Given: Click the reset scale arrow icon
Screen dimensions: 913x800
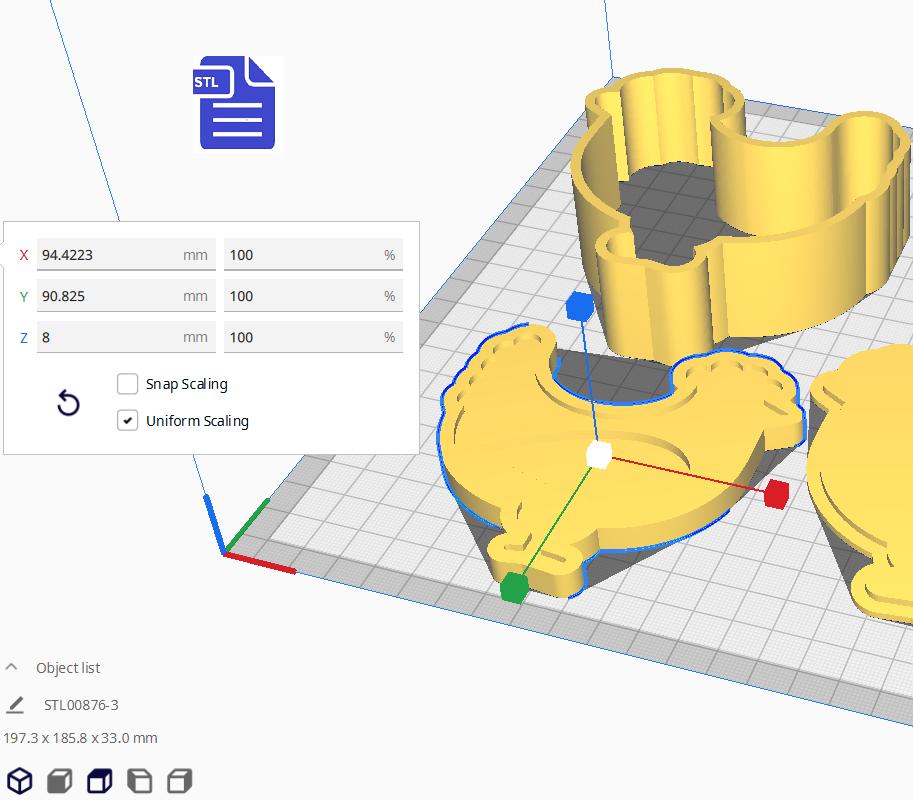Looking at the screenshot, I should point(68,403).
